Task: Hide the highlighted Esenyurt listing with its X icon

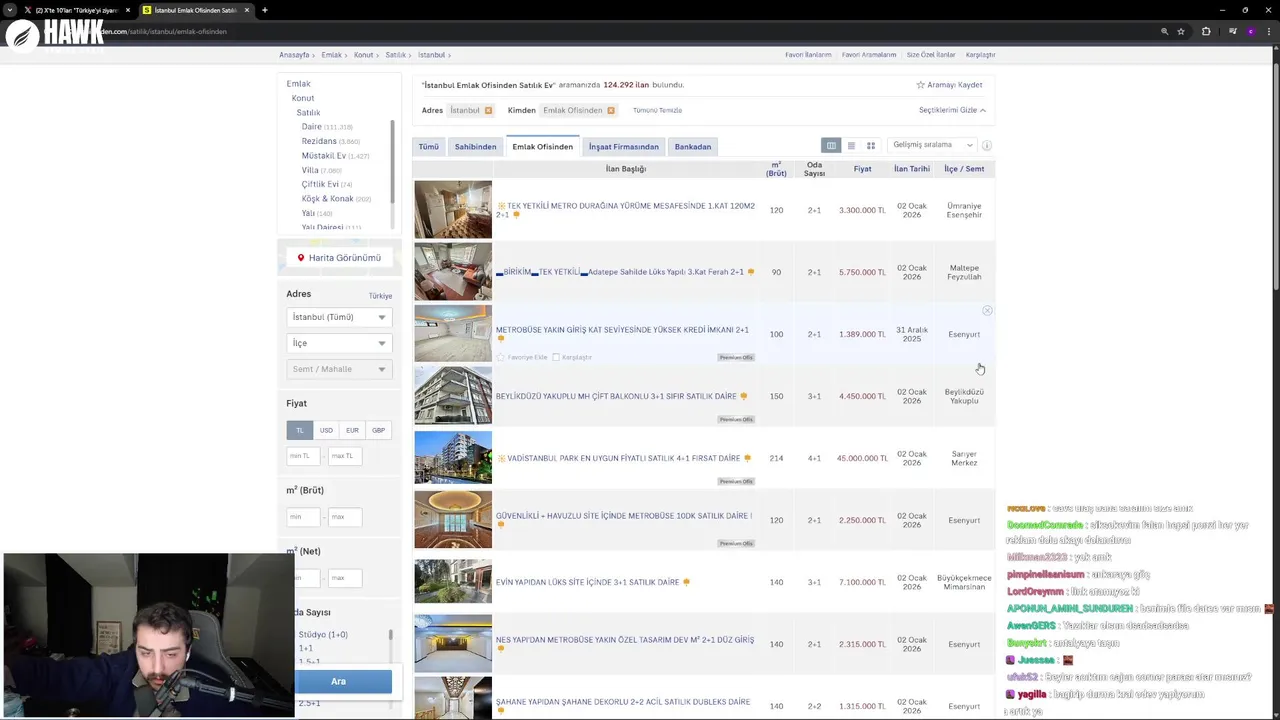Action: [987, 311]
